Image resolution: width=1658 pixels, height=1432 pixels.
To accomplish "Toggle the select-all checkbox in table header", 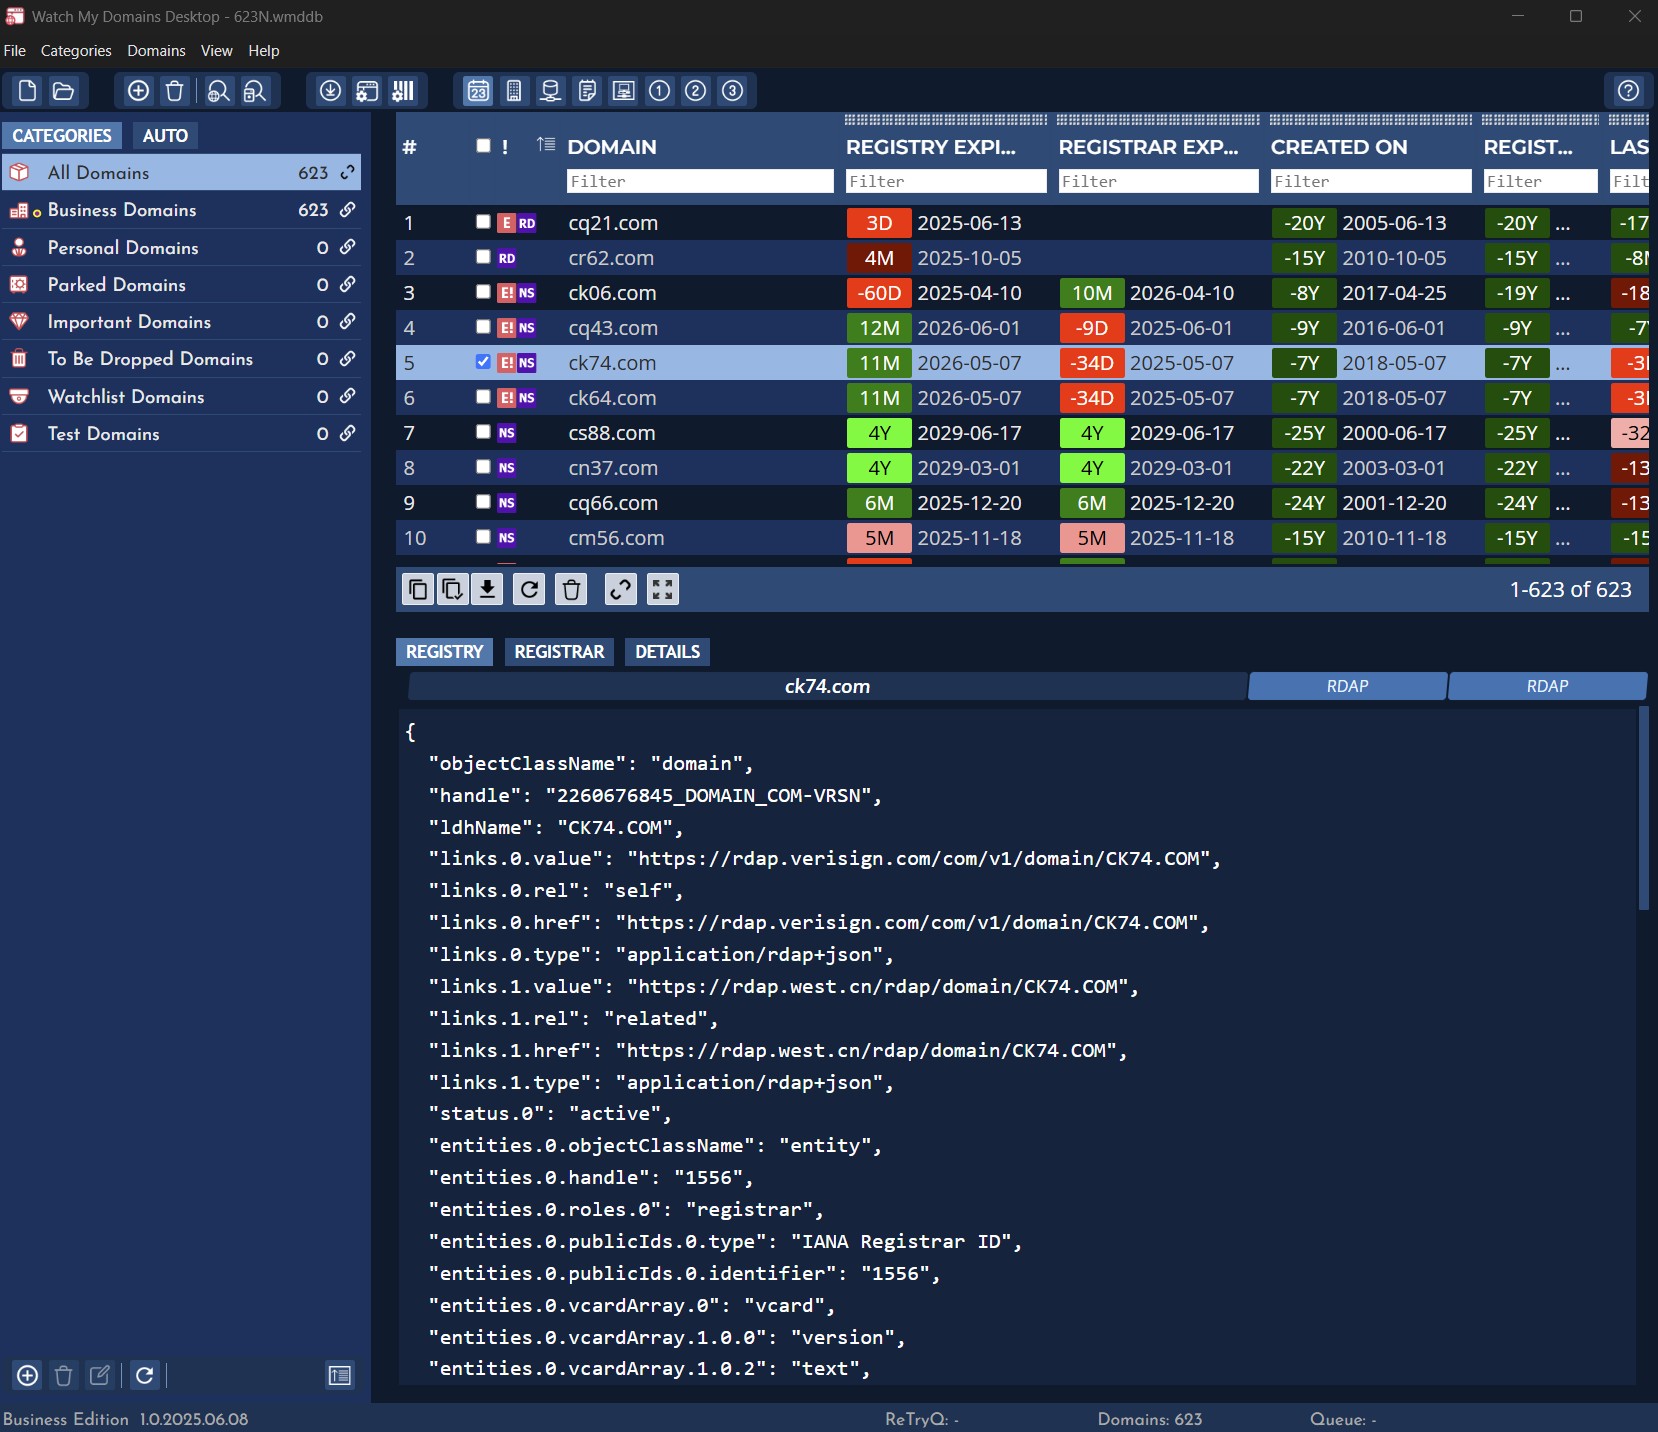I will (x=483, y=146).
